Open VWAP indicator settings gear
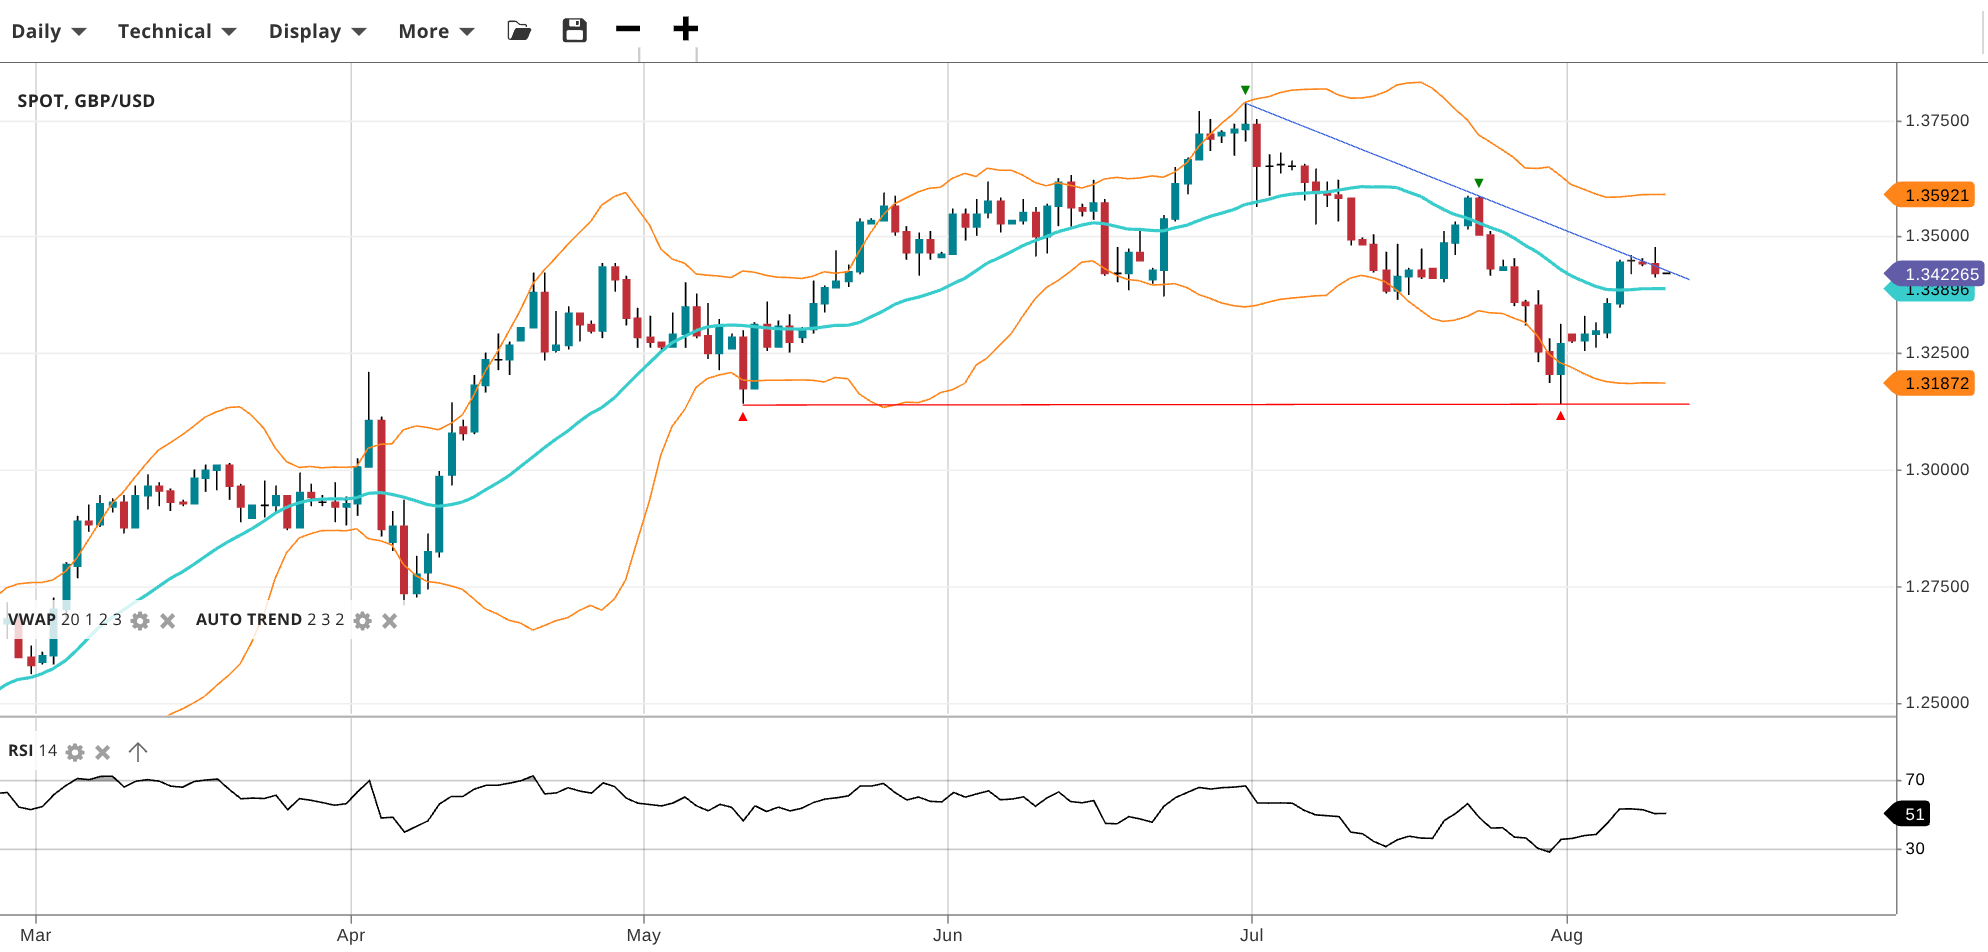The width and height of the screenshot is (1988, 952). point(141,621)
